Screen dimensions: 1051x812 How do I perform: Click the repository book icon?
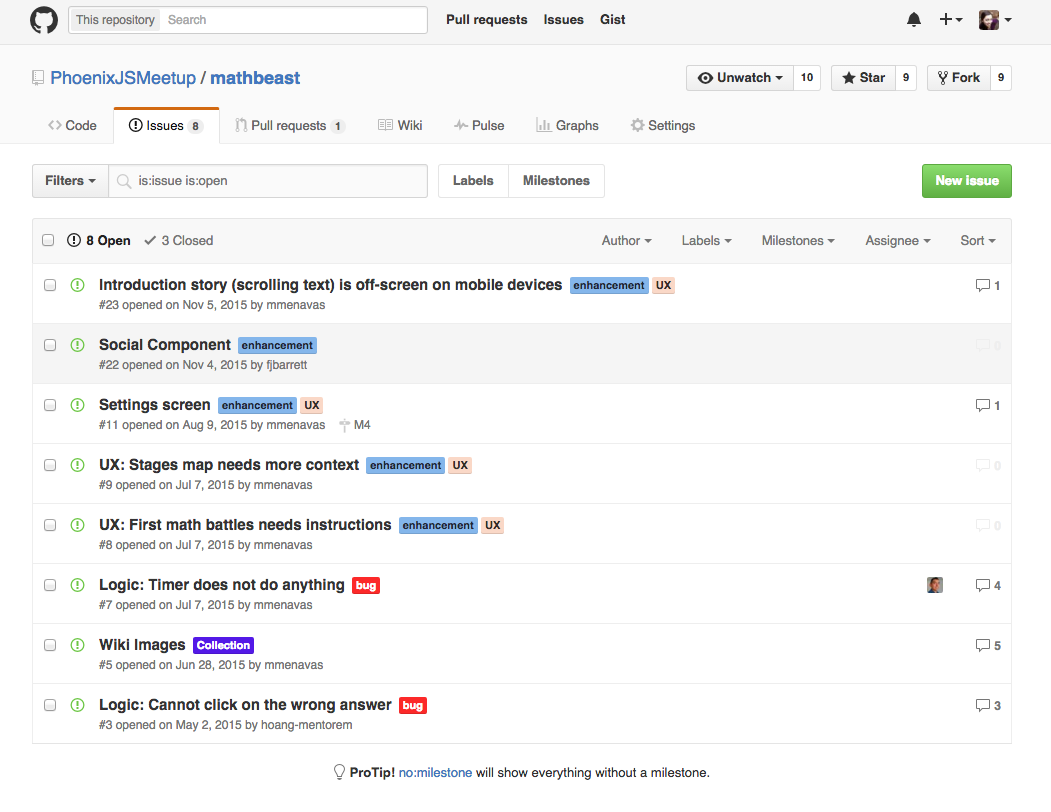[x=38, y=78]
